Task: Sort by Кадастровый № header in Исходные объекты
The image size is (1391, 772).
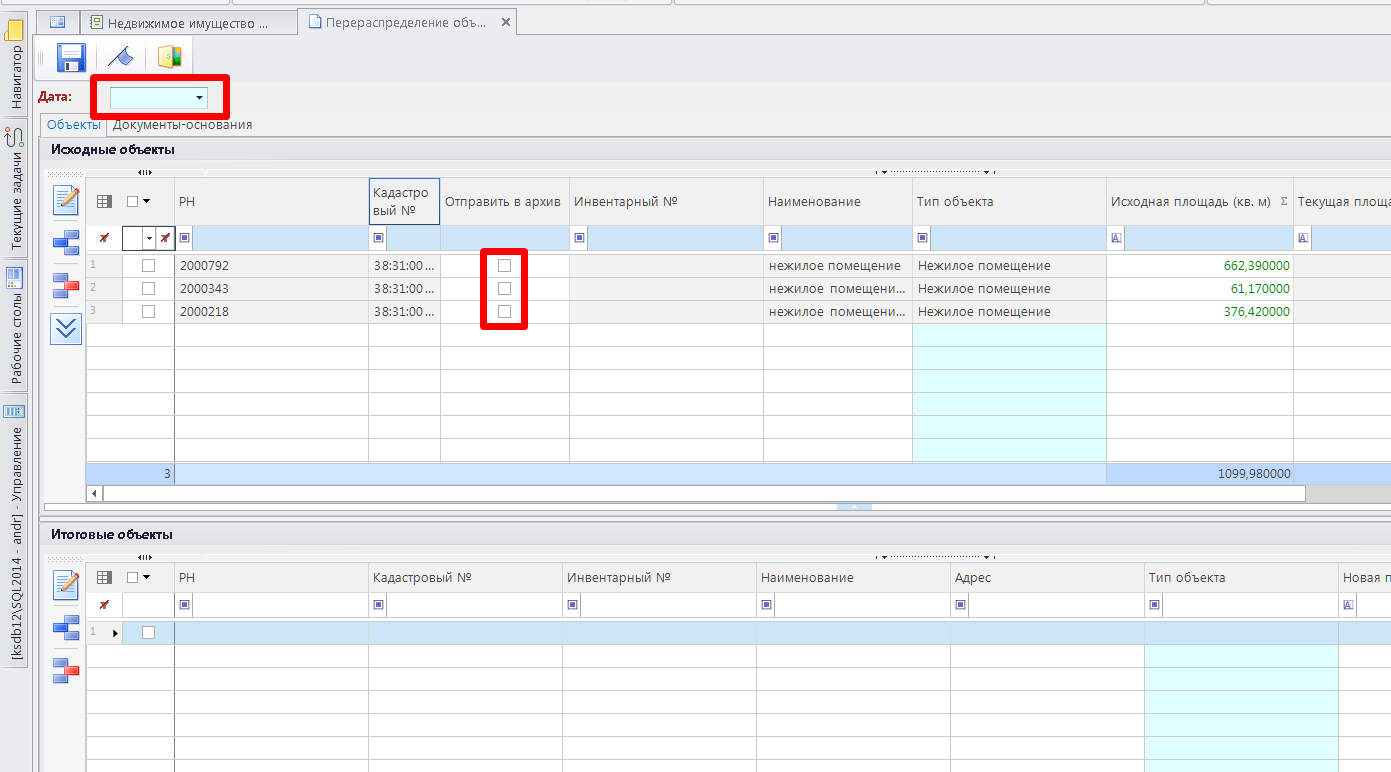Action: tap(404, 201)
